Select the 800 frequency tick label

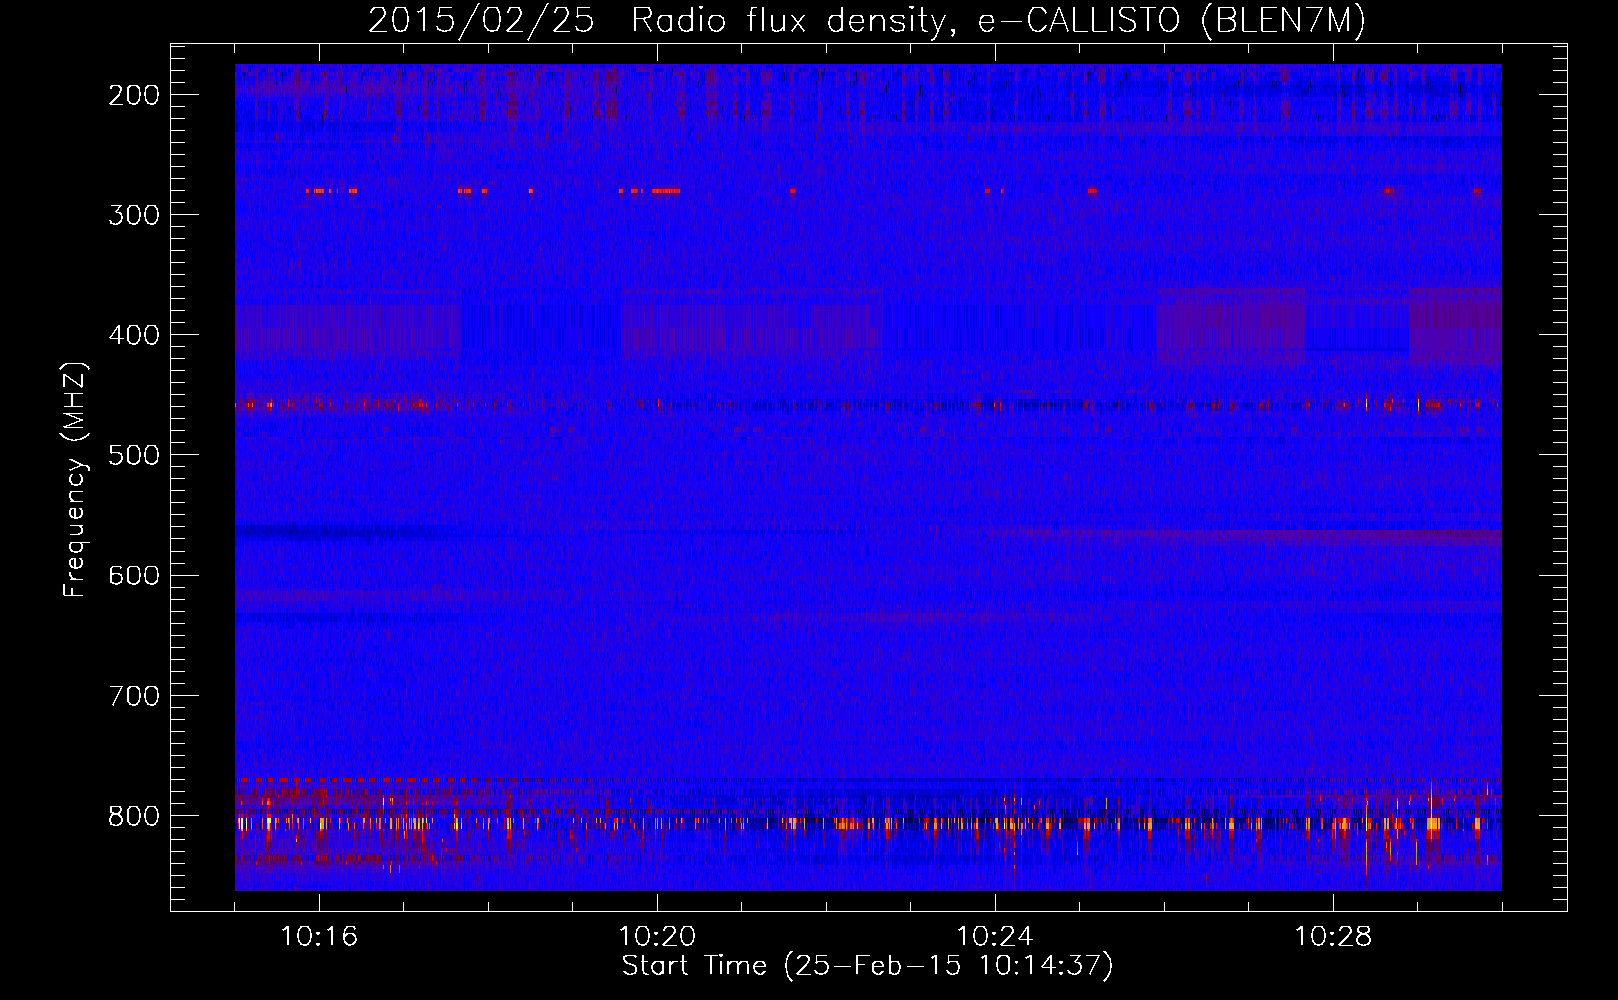[134, 816]
